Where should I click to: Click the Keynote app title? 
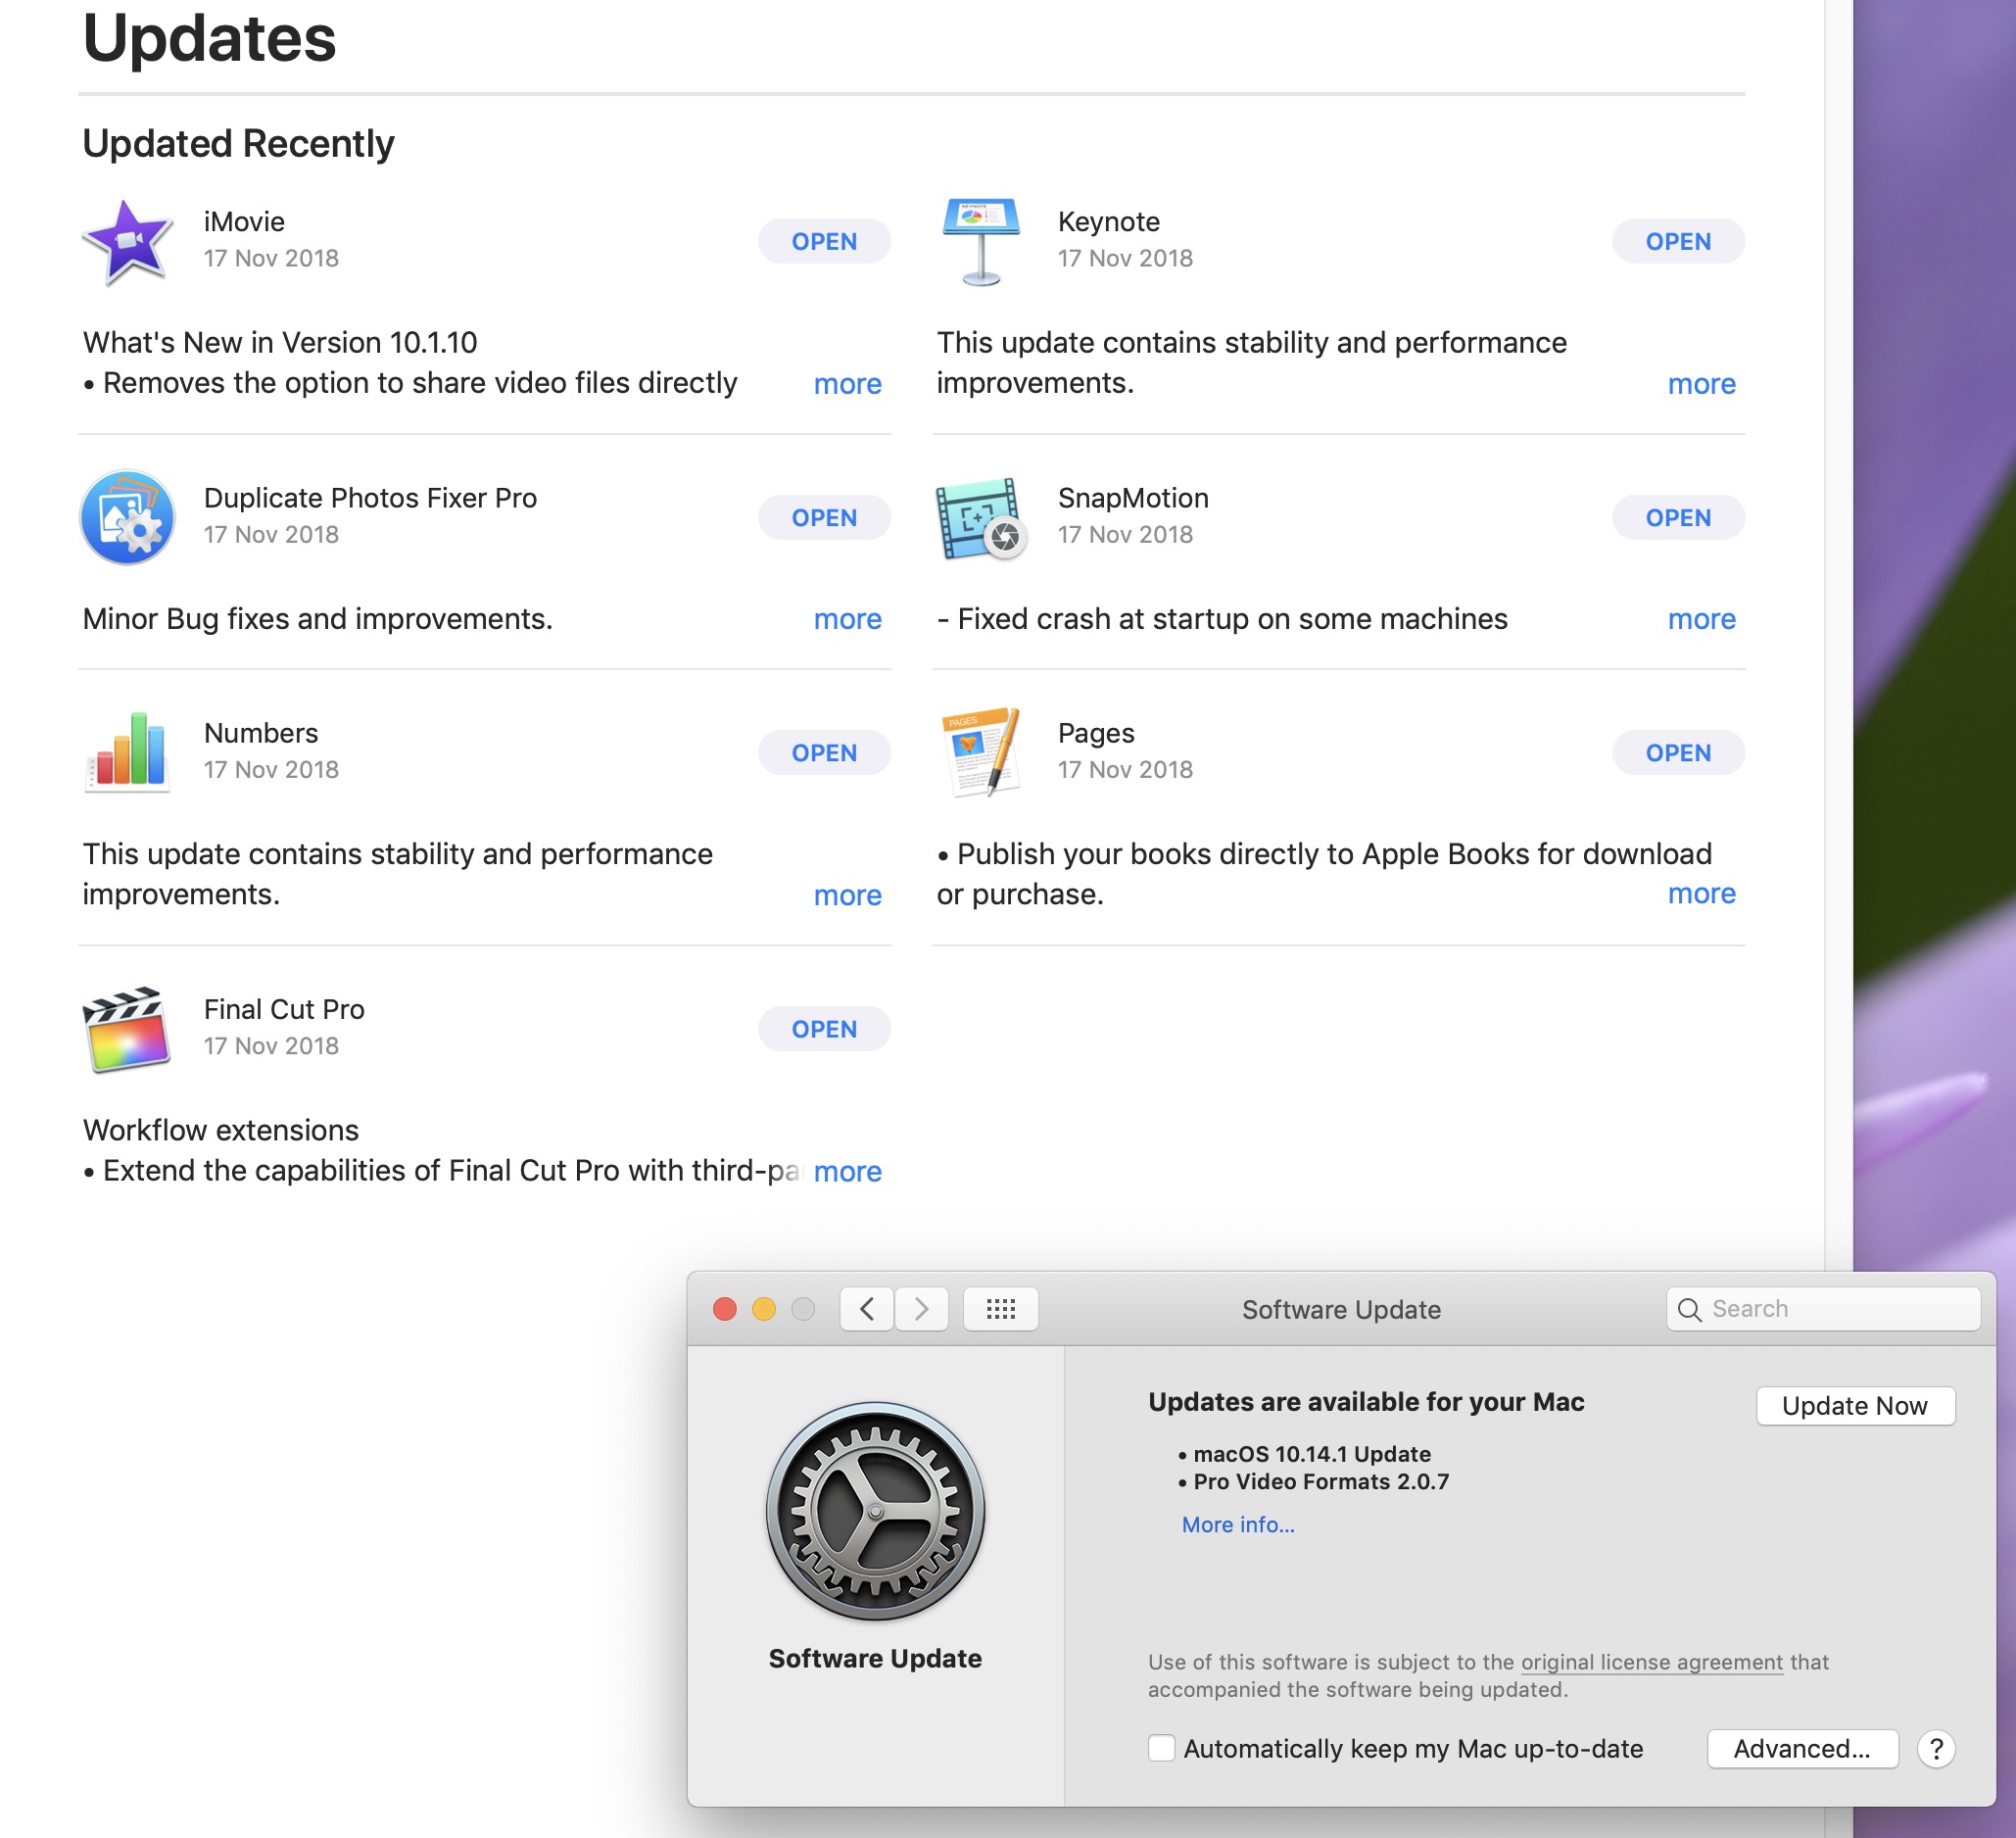coord(1108,221)
